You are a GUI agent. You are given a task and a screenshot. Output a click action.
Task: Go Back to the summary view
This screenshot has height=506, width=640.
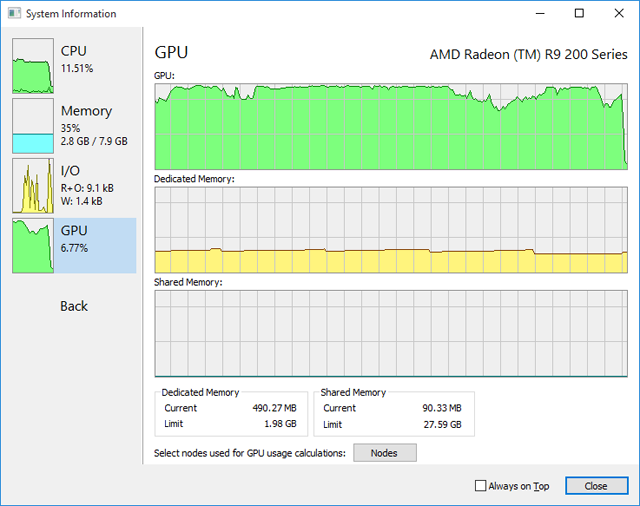[x=74, y=306]
